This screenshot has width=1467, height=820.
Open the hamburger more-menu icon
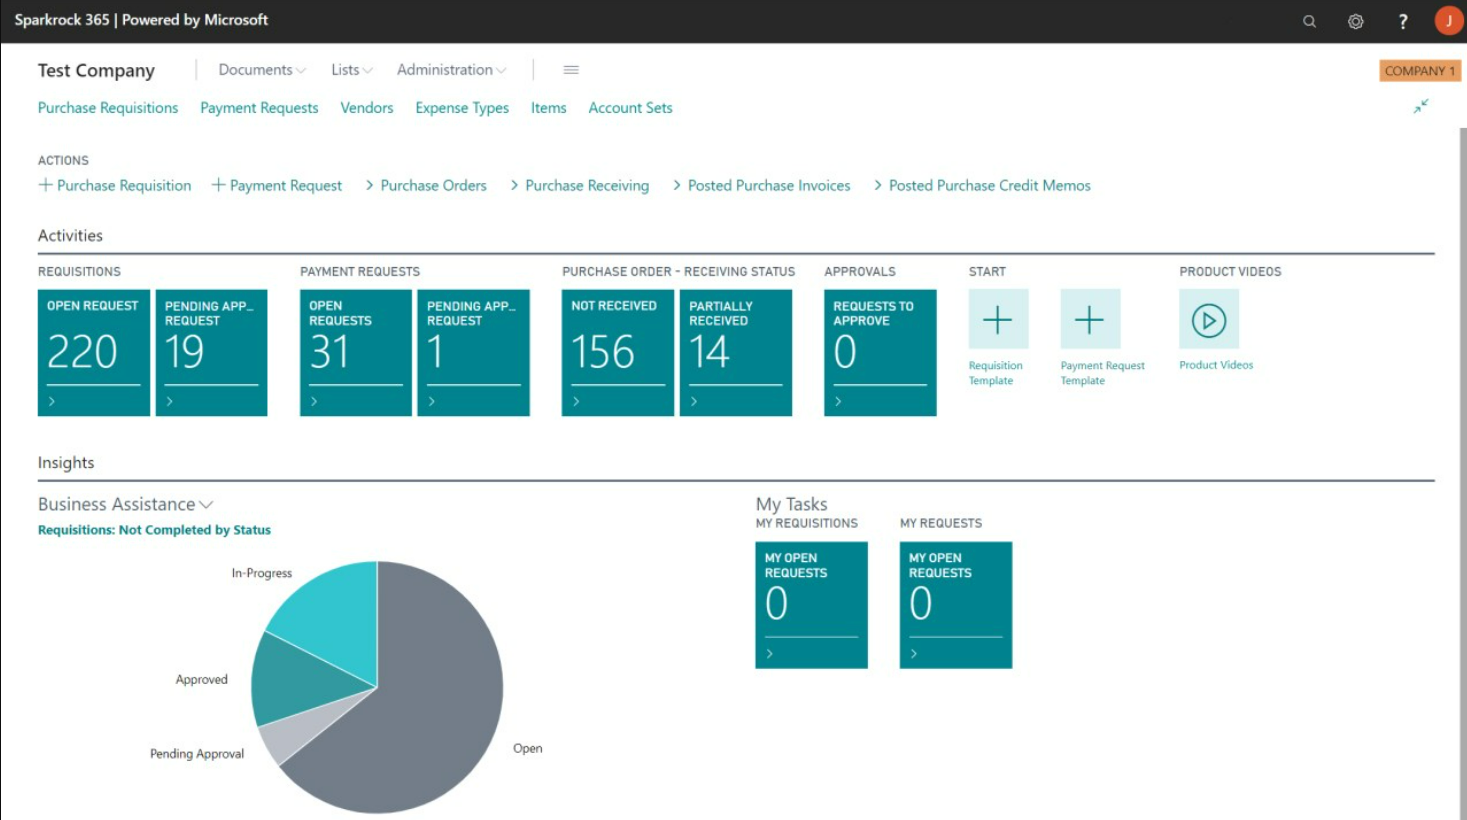pyautogui.click(x=571, y=70)
